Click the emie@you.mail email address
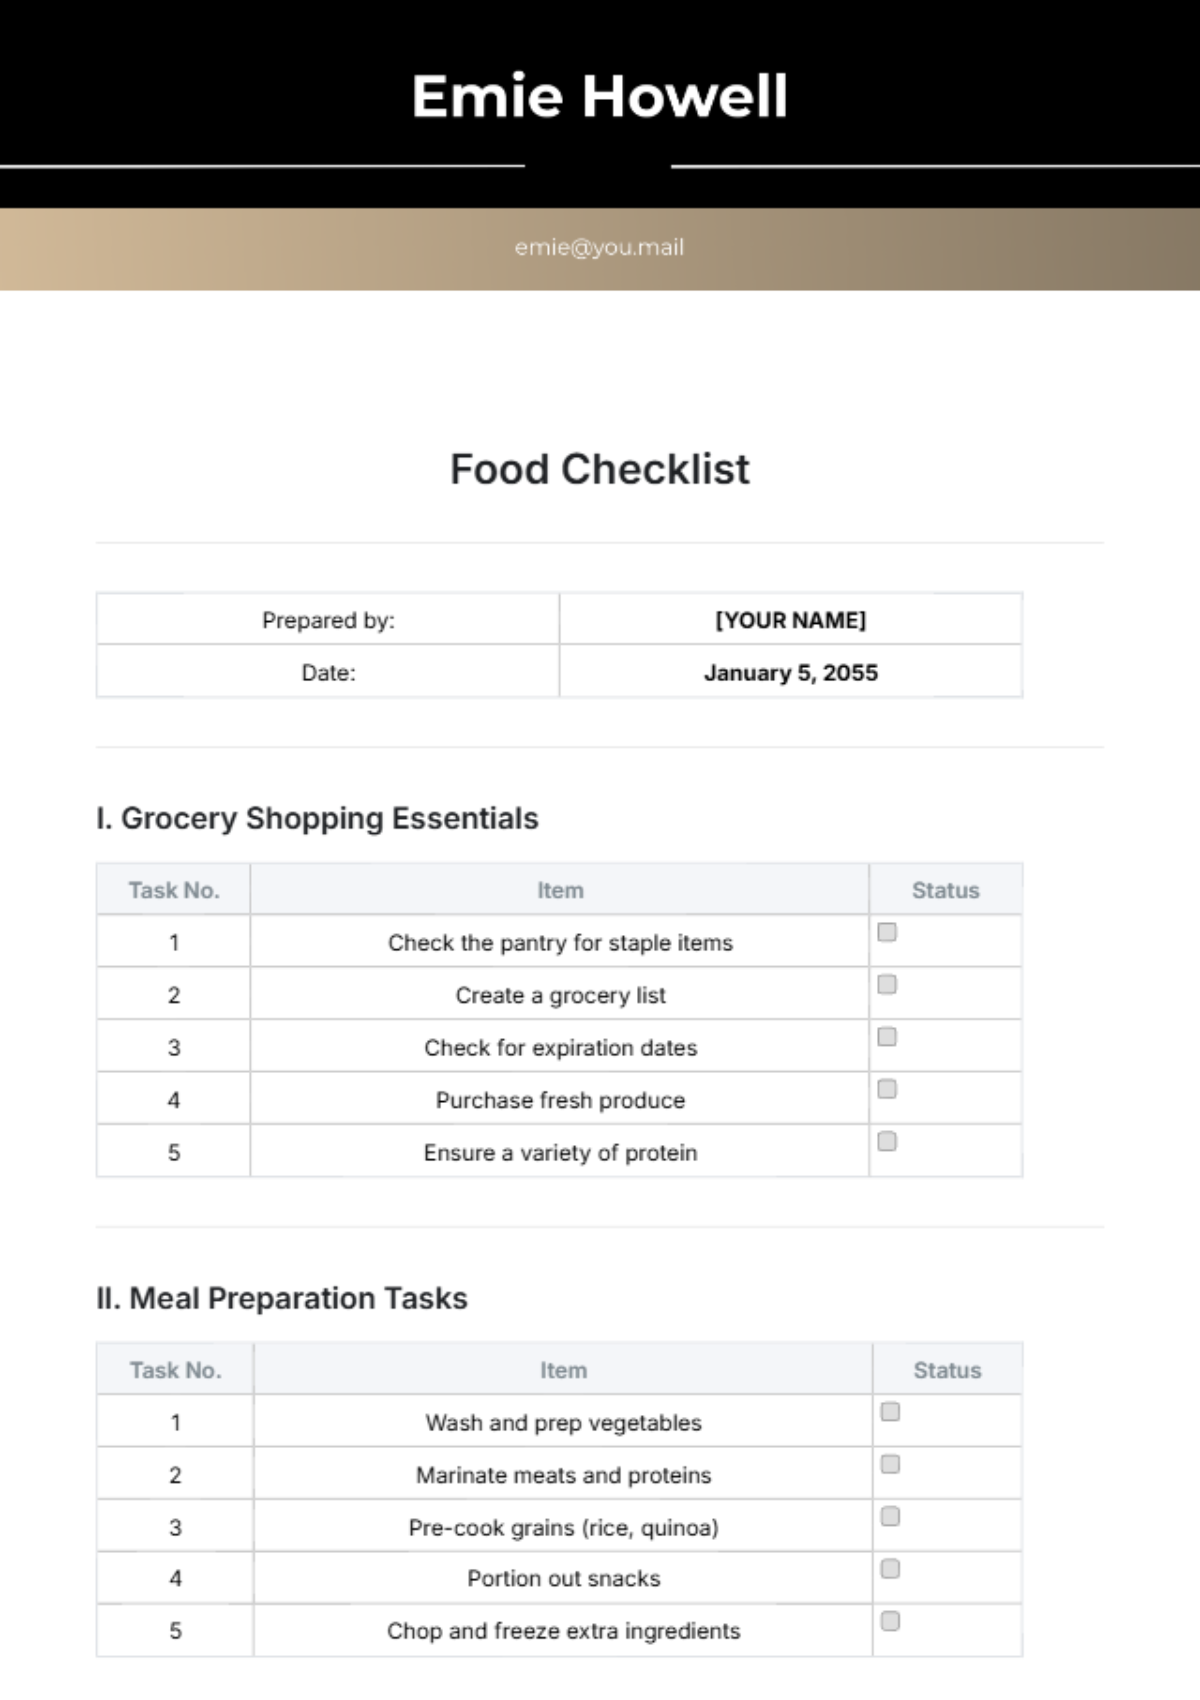This screenshot has height=1700, width=1200. click(x=599, y=247)
